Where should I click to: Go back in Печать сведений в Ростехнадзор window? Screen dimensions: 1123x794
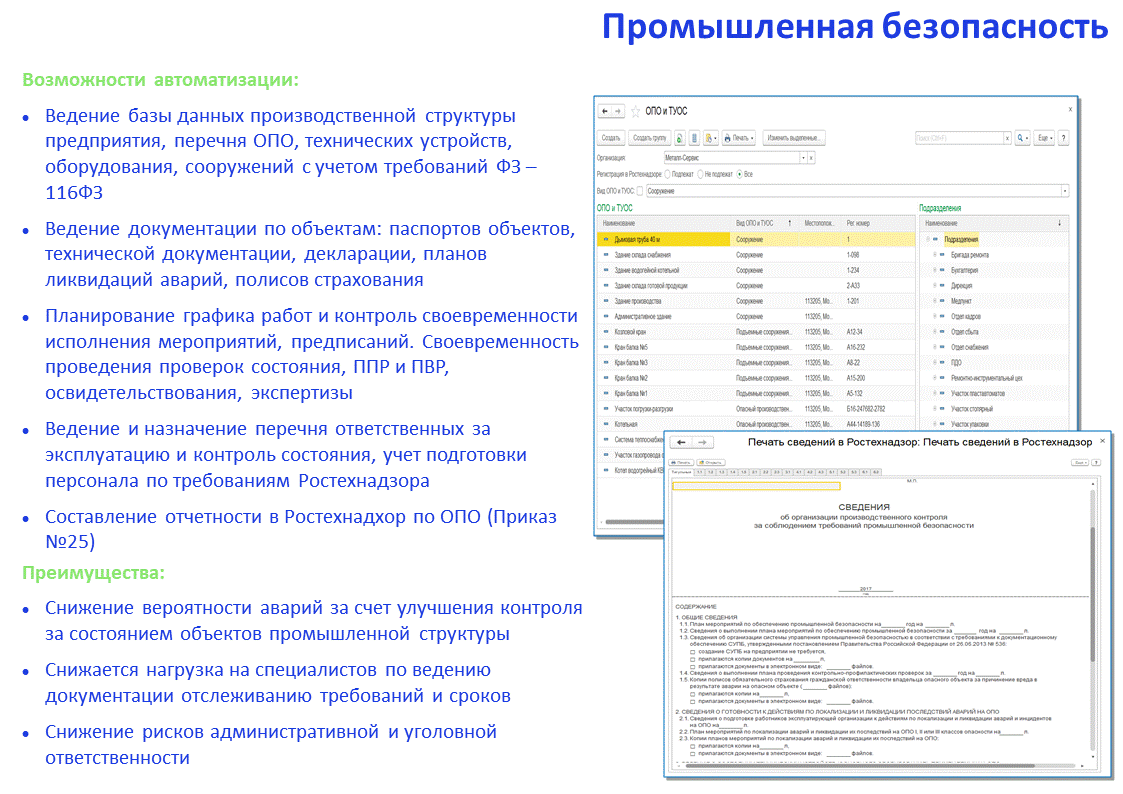click(681, 442)
